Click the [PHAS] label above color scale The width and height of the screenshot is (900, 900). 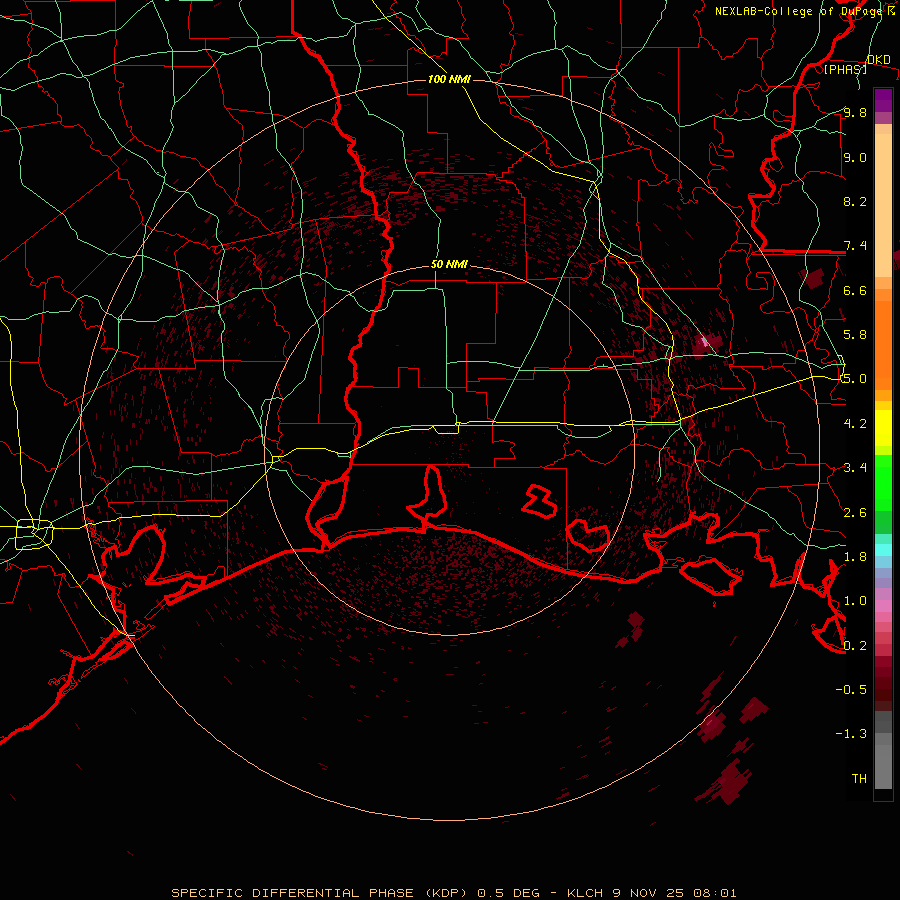[x=845, y=70]
